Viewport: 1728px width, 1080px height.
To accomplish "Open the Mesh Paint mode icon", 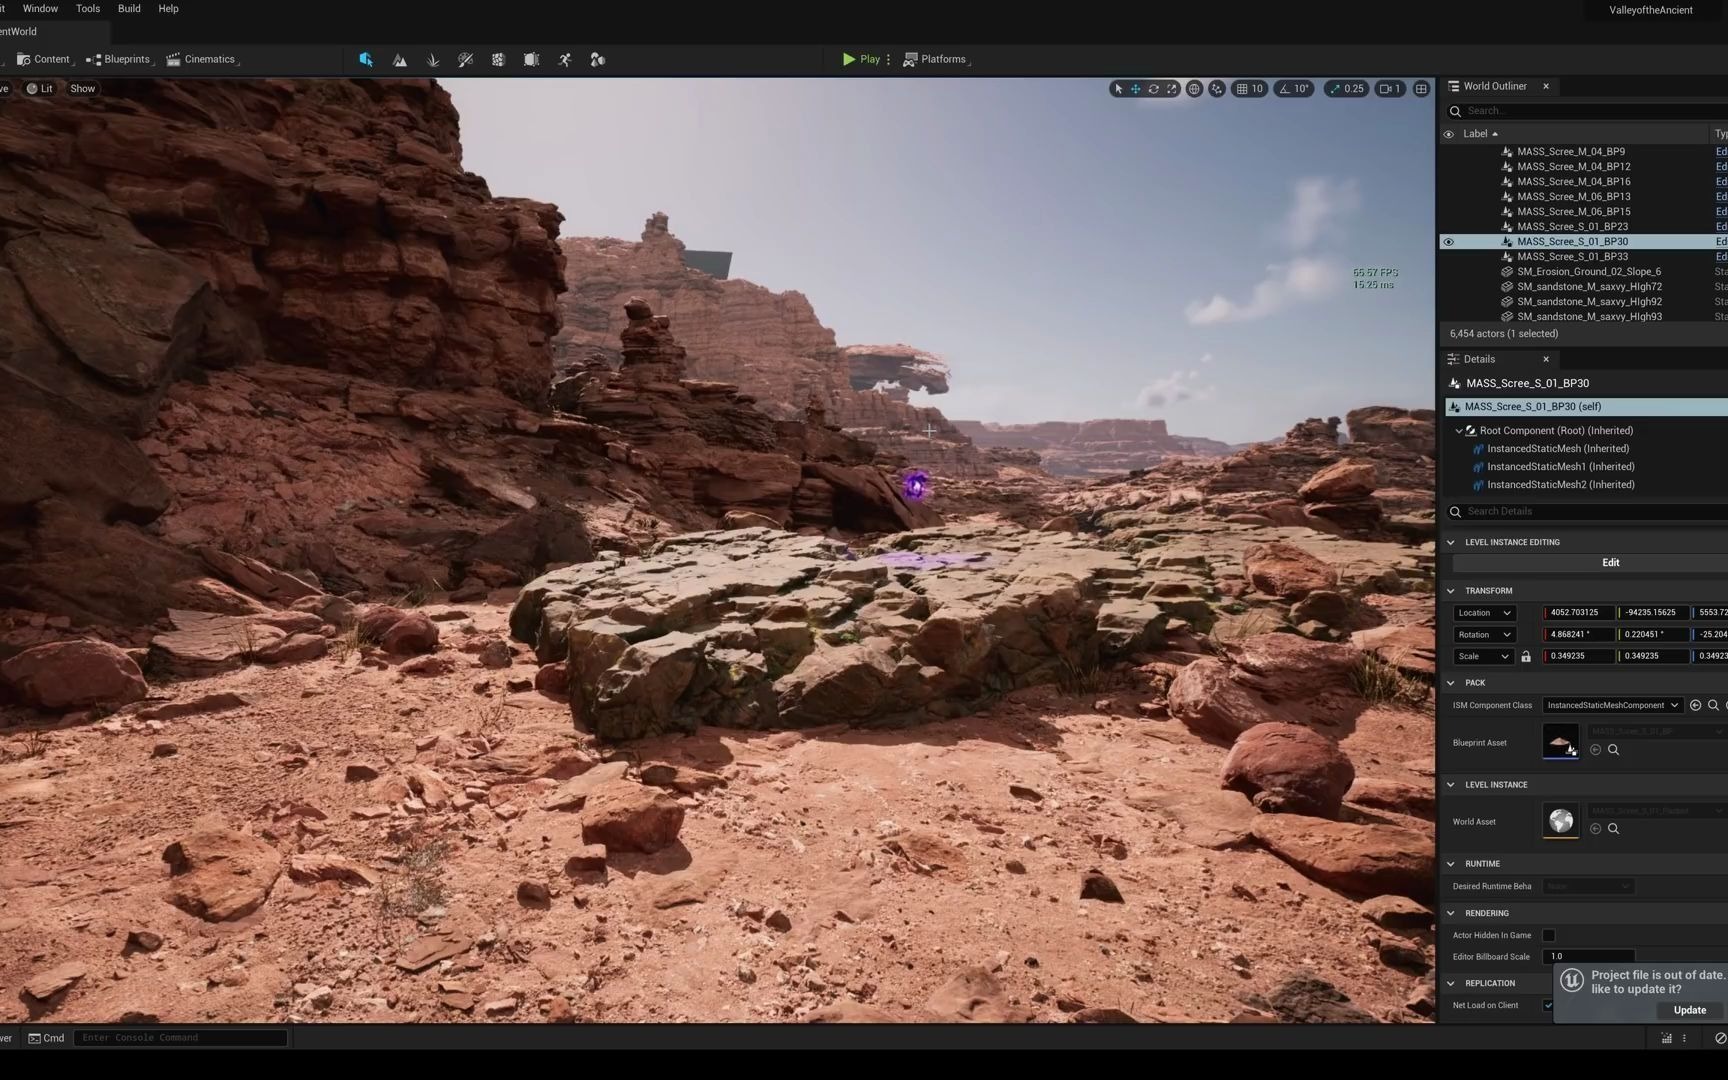I will [x=466, y=60].
